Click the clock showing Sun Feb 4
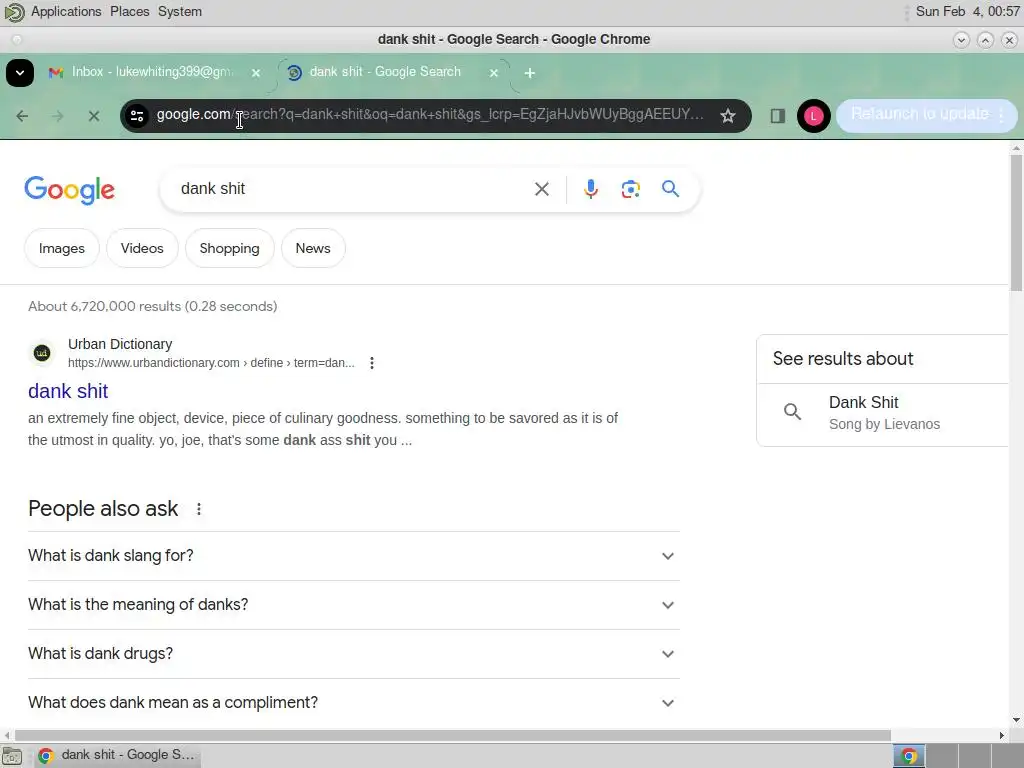 (967, 12)
